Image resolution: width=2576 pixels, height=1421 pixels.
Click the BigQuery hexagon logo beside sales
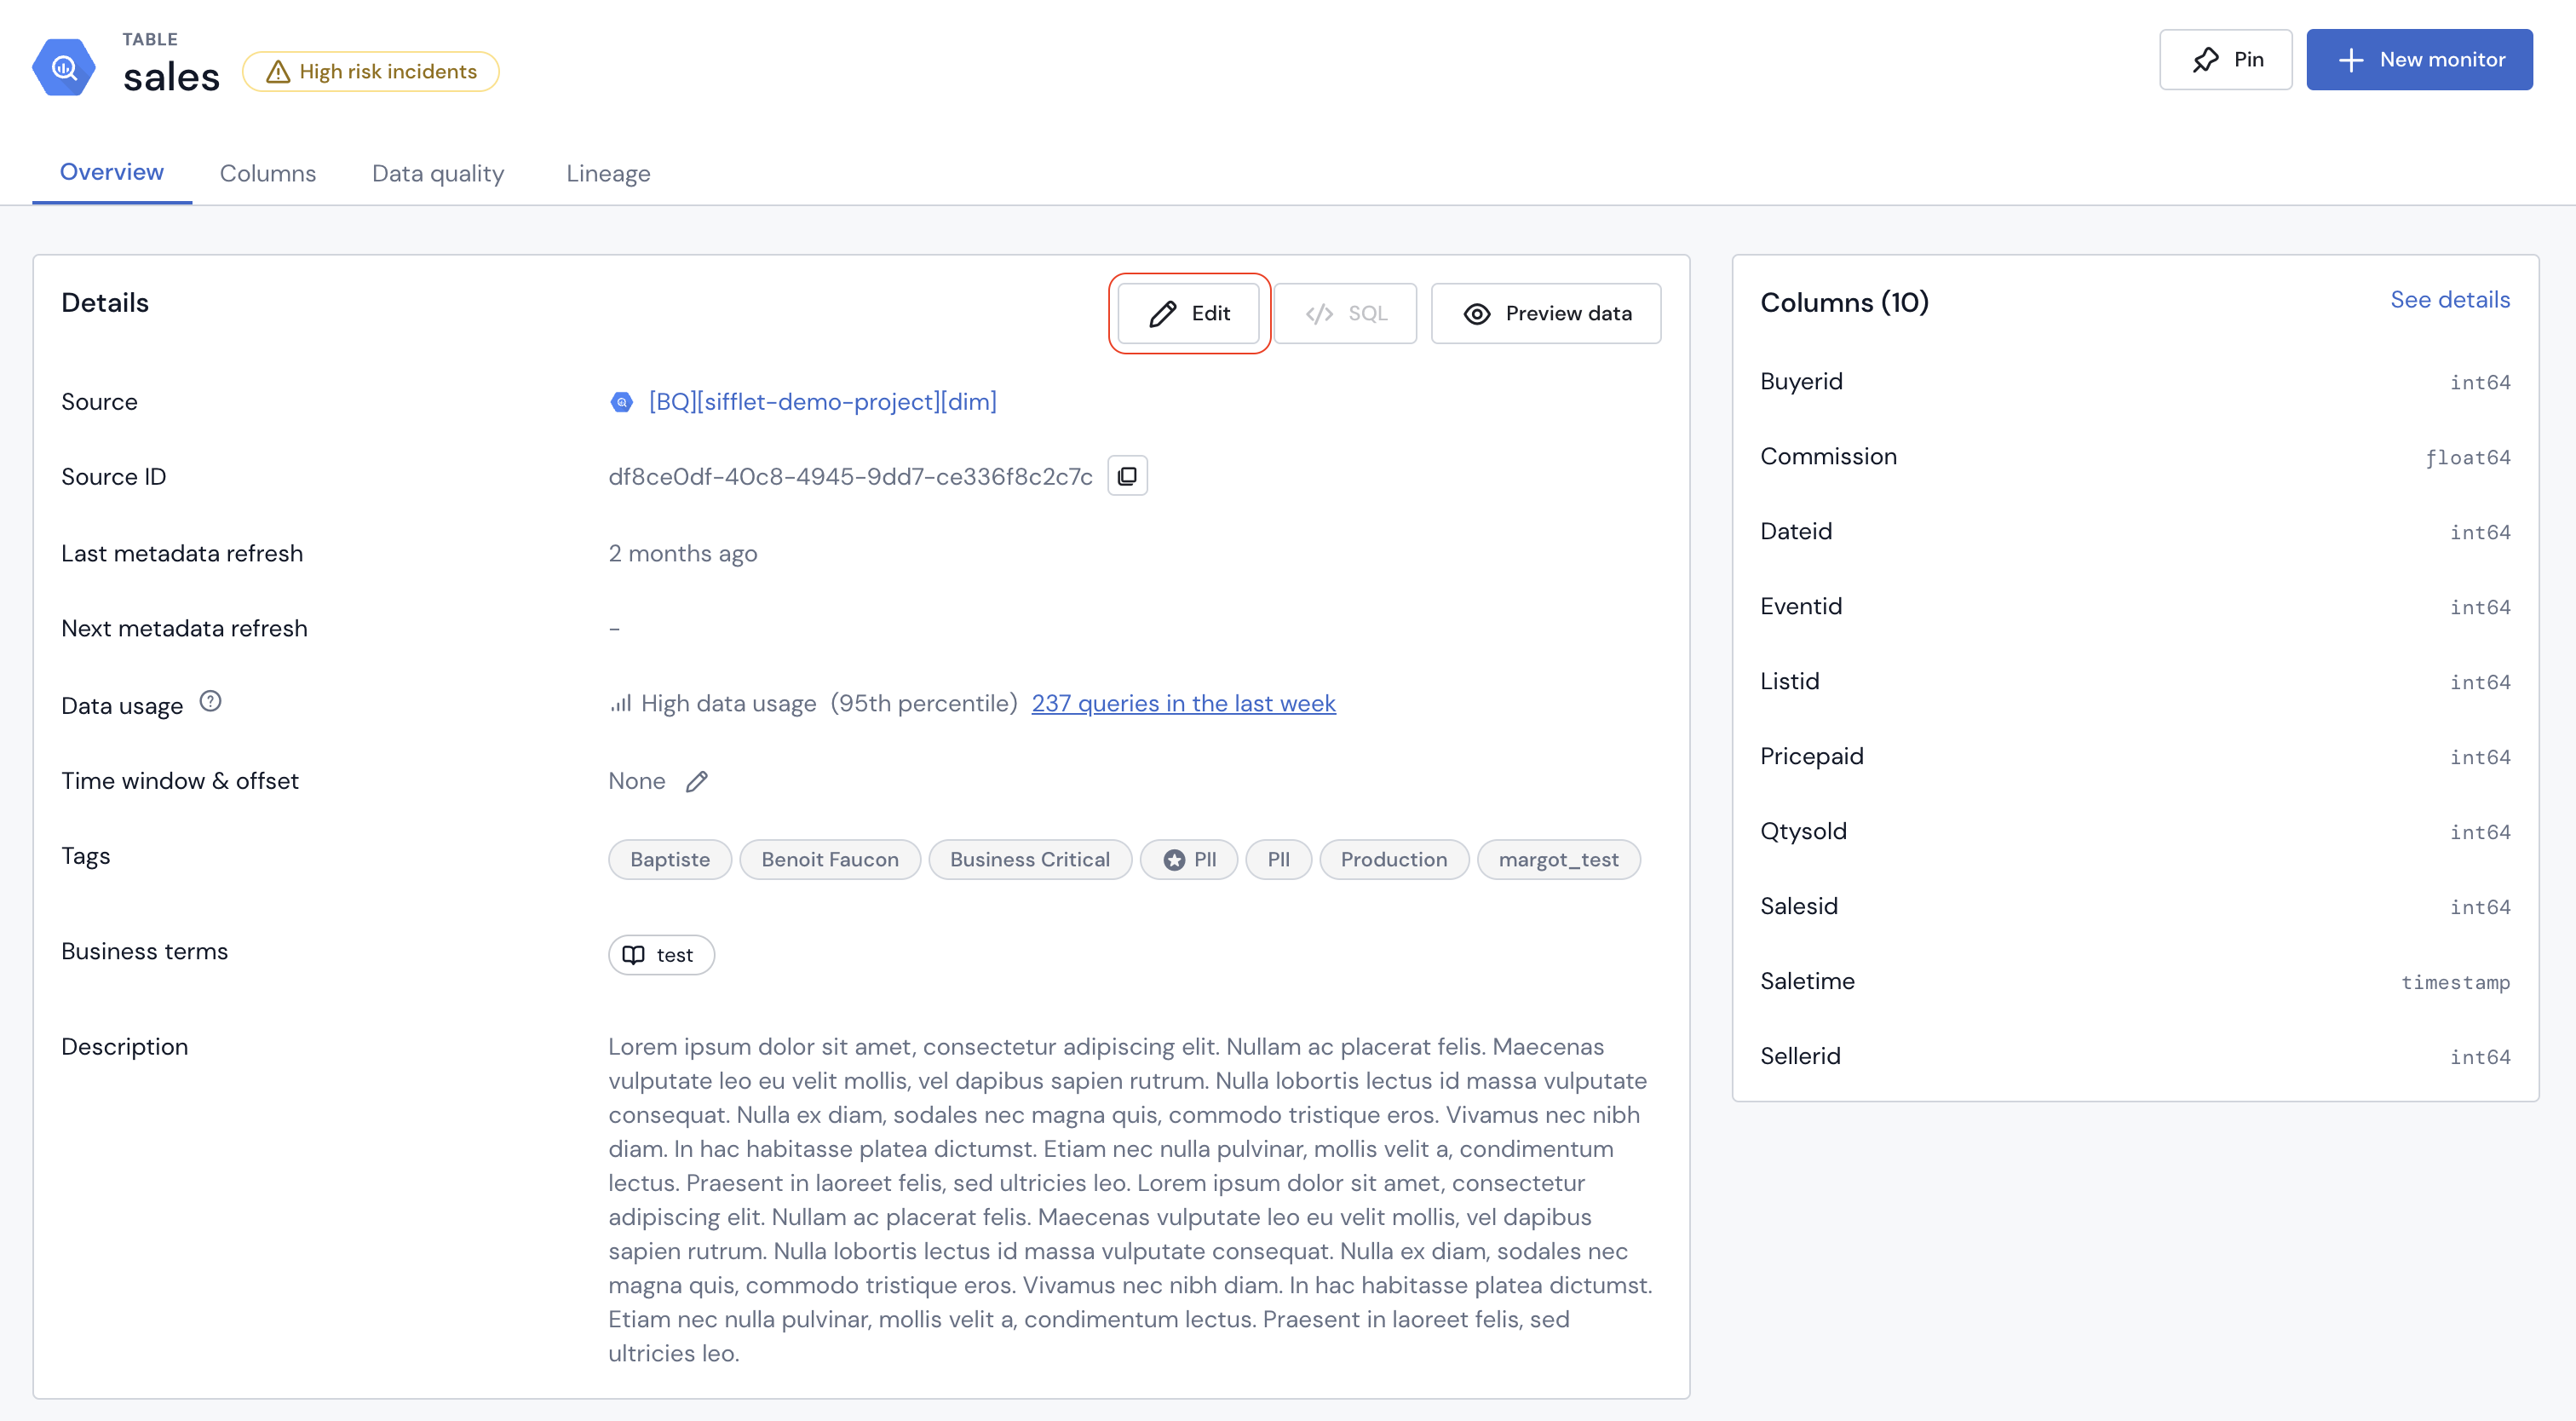point(64,67)
